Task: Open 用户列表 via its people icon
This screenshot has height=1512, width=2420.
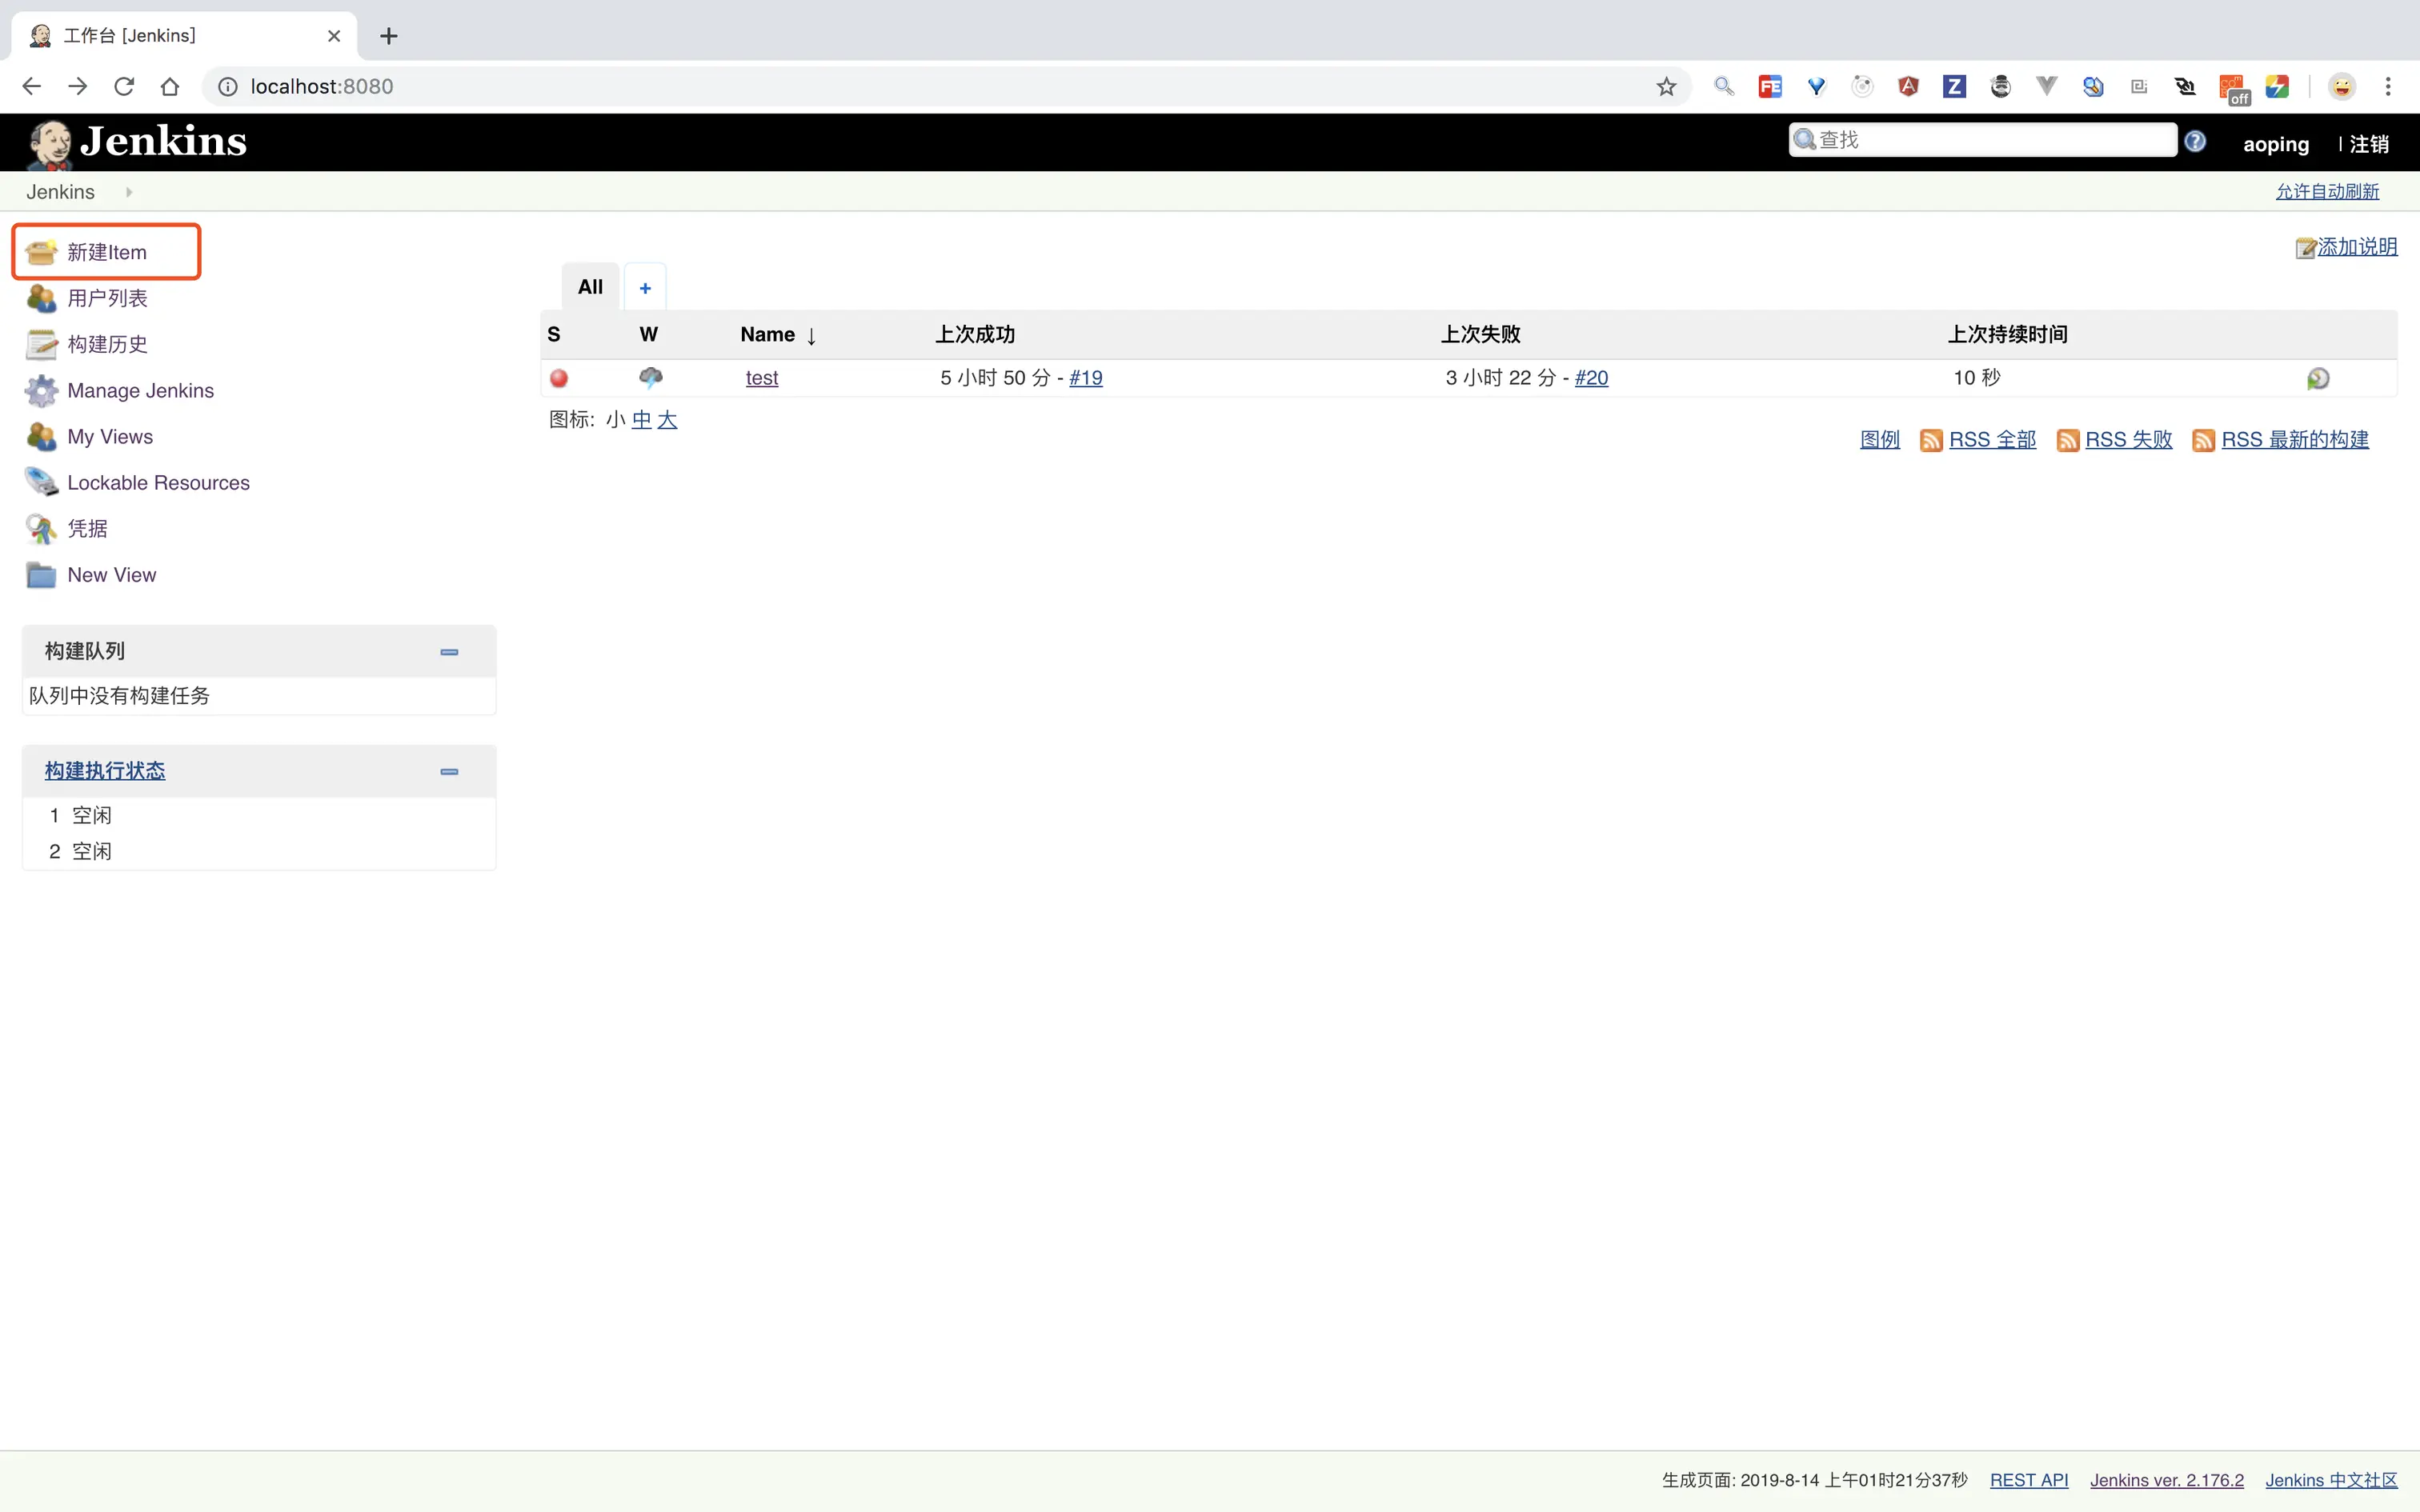Action: pos(41,298)
